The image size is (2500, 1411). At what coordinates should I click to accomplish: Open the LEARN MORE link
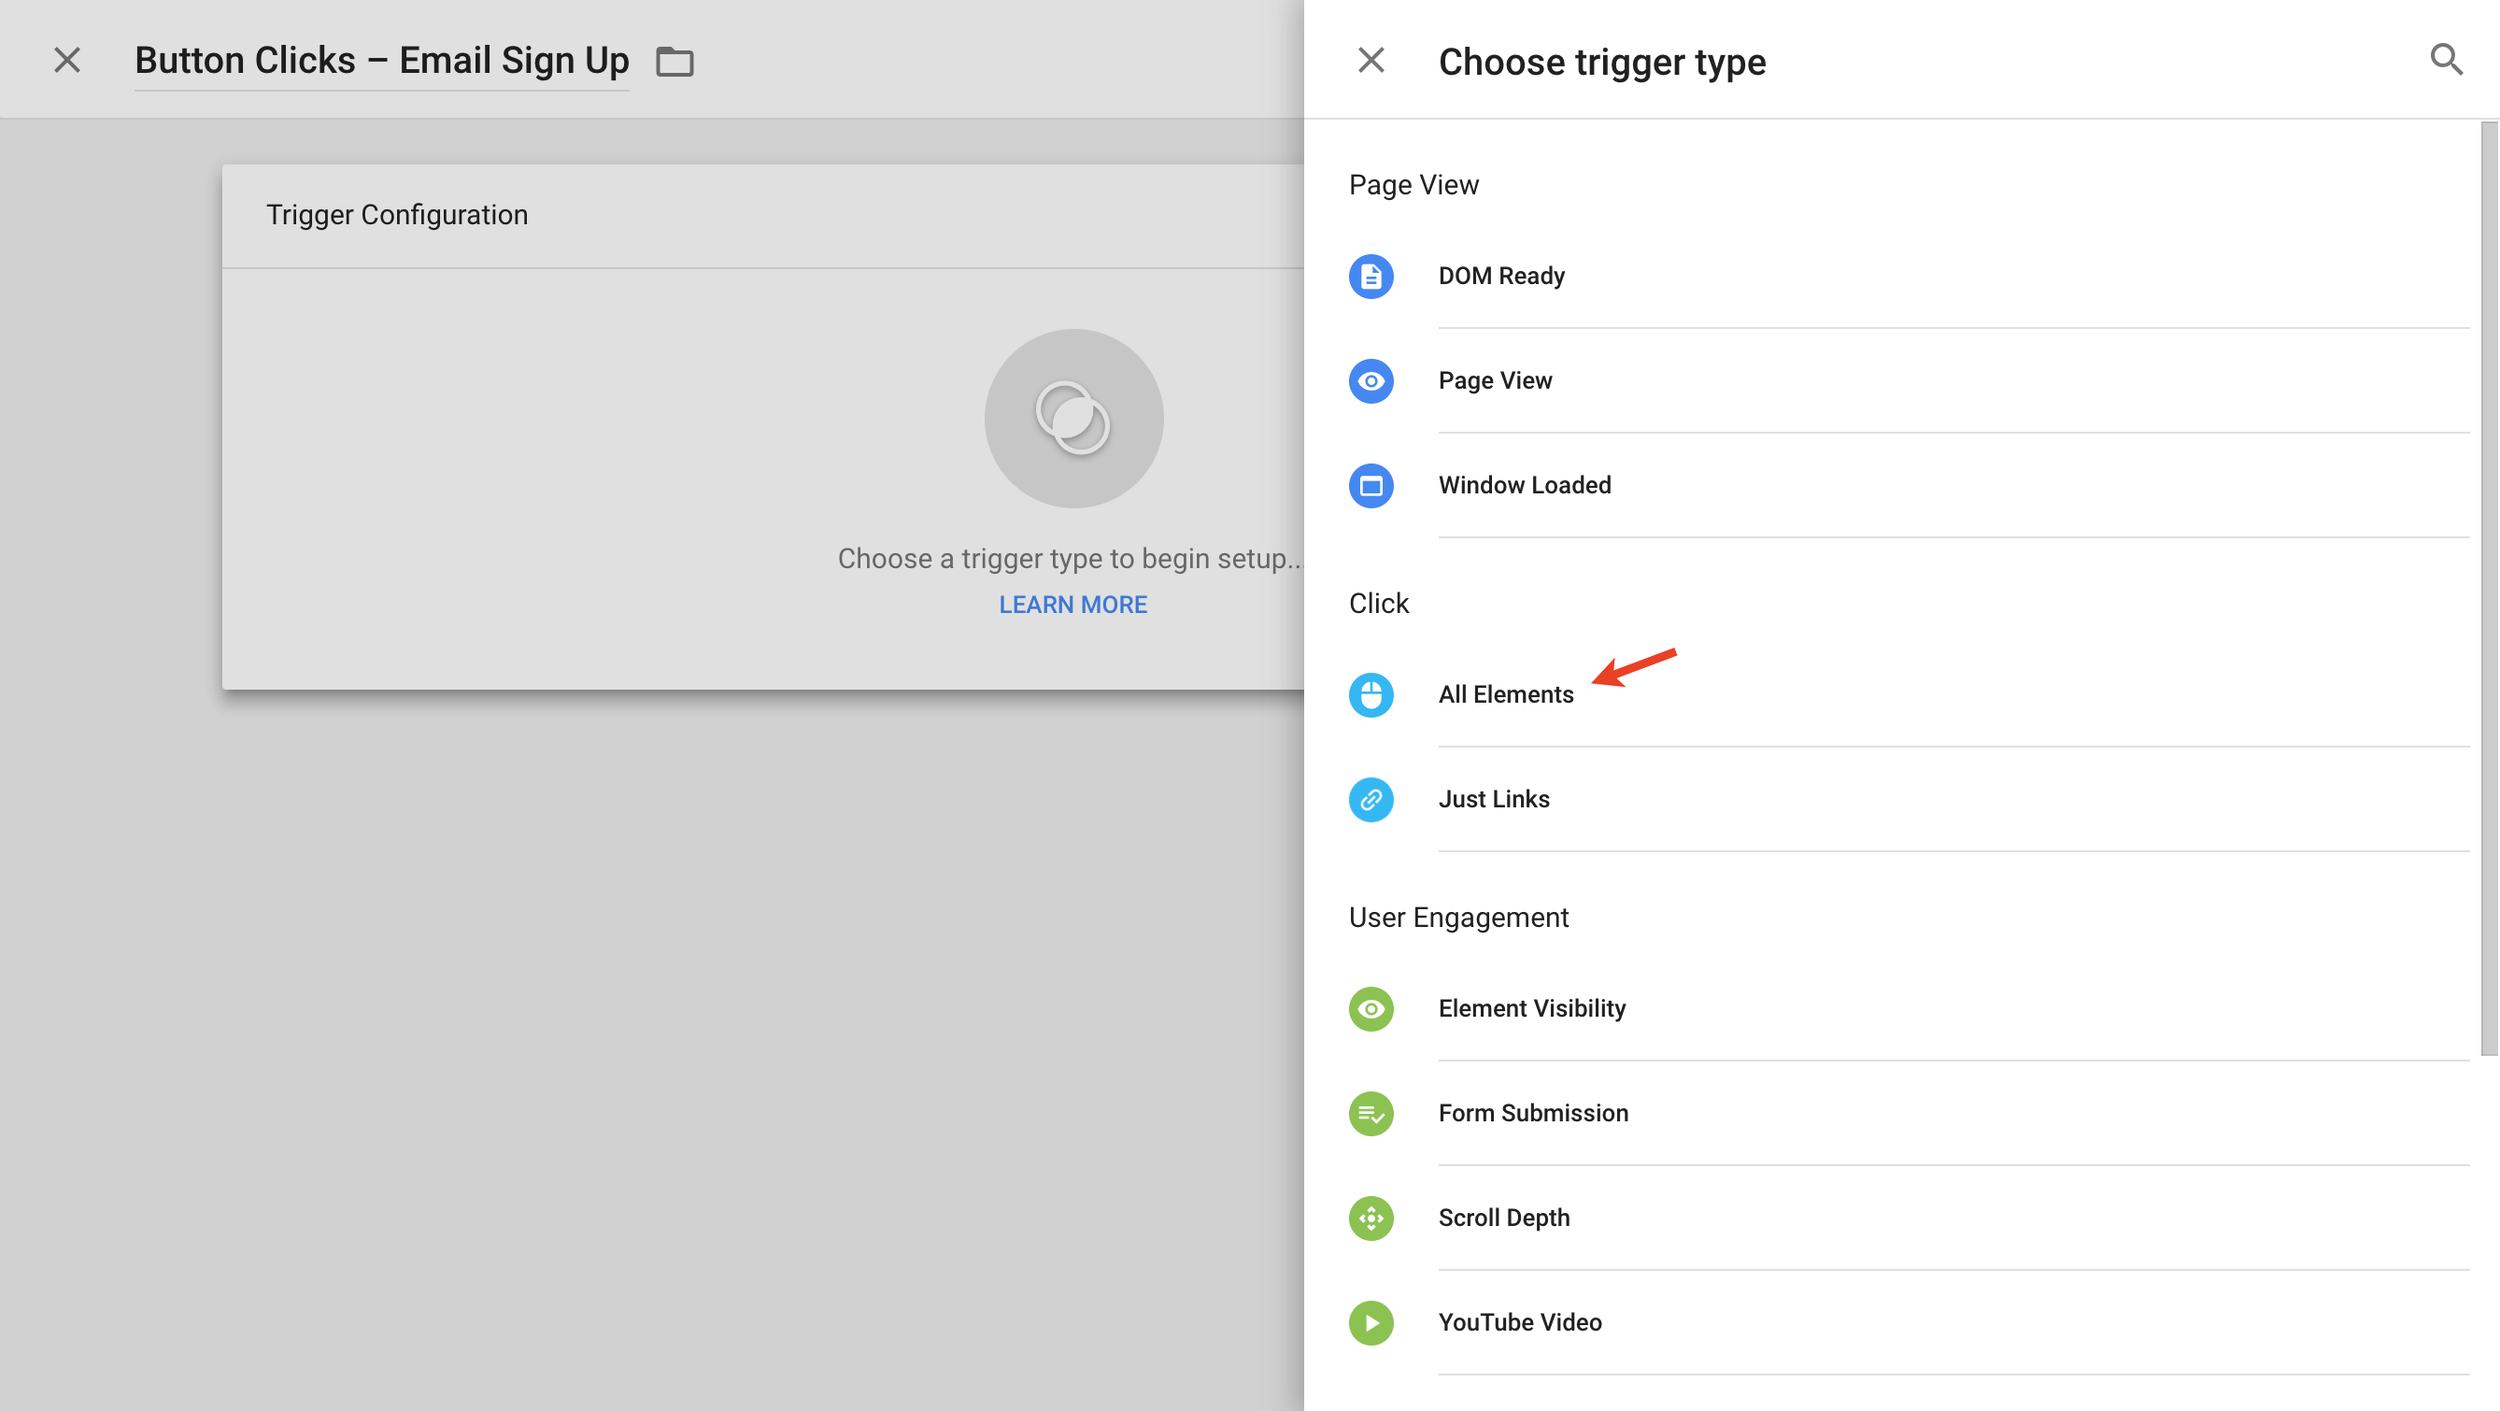click(1072, 605)
